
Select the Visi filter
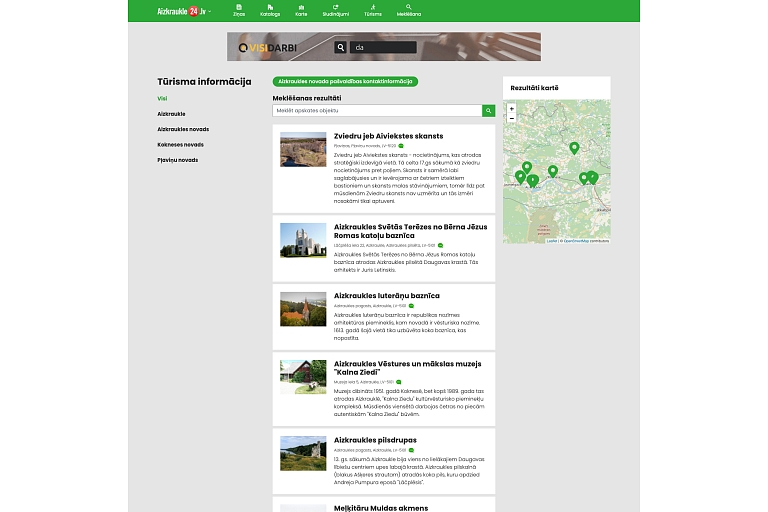tap(162, 98)
